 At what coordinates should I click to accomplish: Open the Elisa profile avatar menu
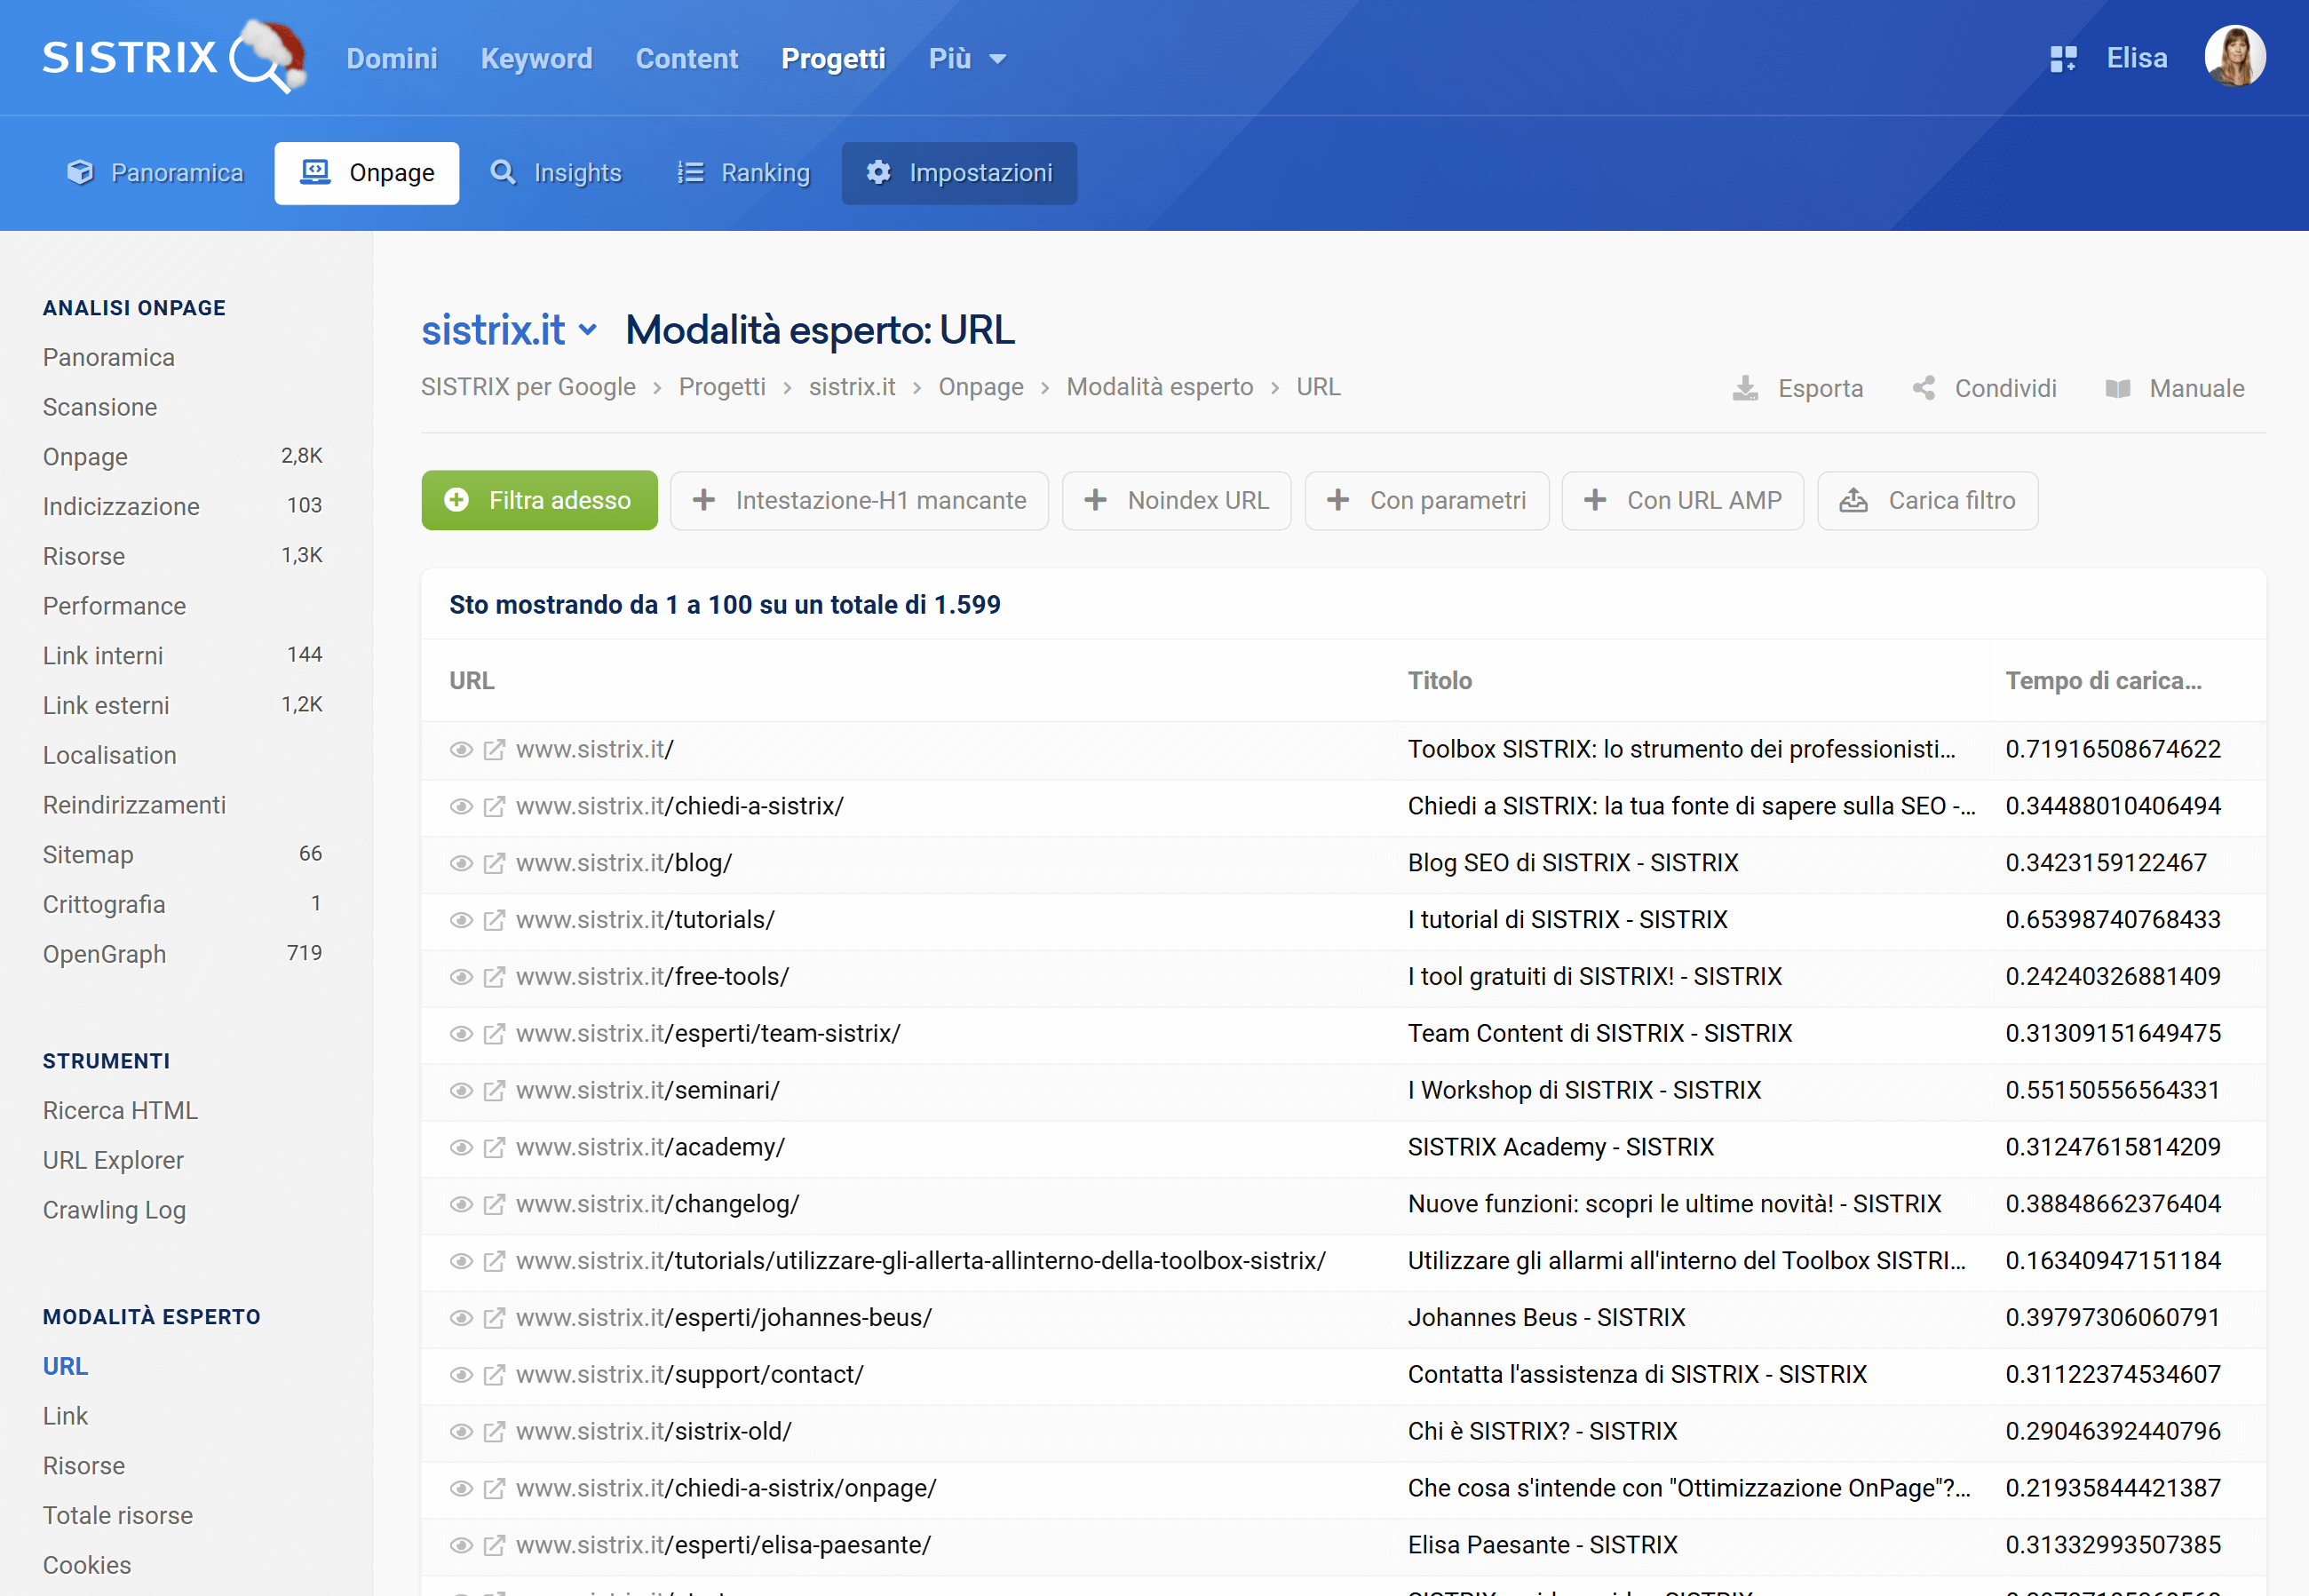(2236, 56)
